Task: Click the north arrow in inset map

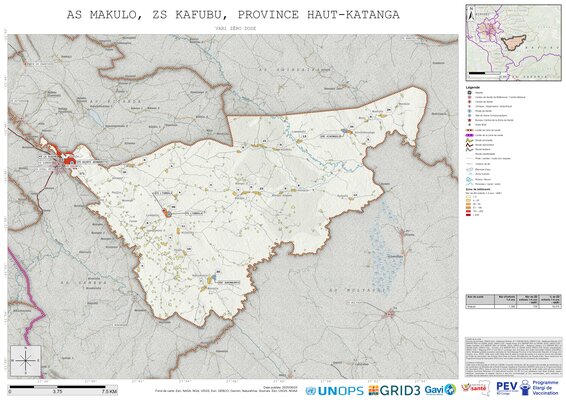Action: point(471,14)
